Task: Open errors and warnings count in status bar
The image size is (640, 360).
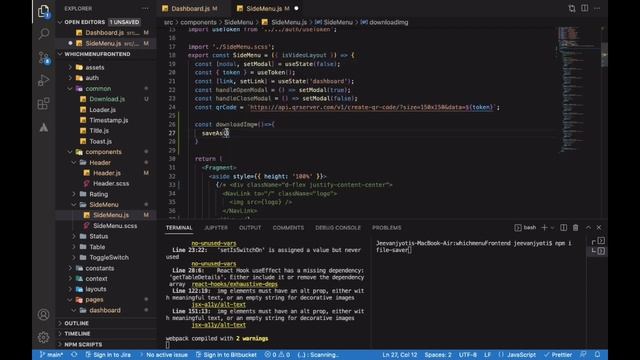Action: pos(277,354)
